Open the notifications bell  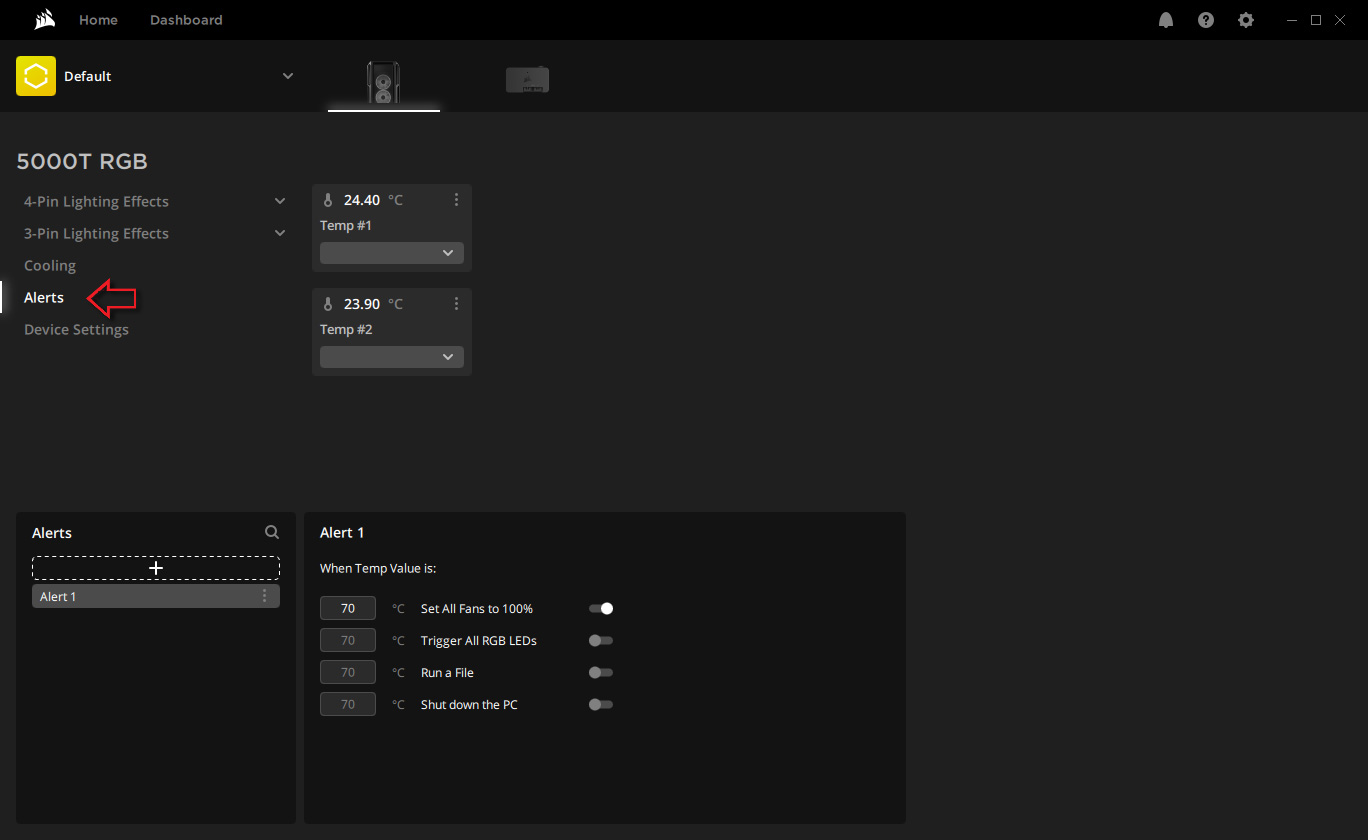point(1166,20)
